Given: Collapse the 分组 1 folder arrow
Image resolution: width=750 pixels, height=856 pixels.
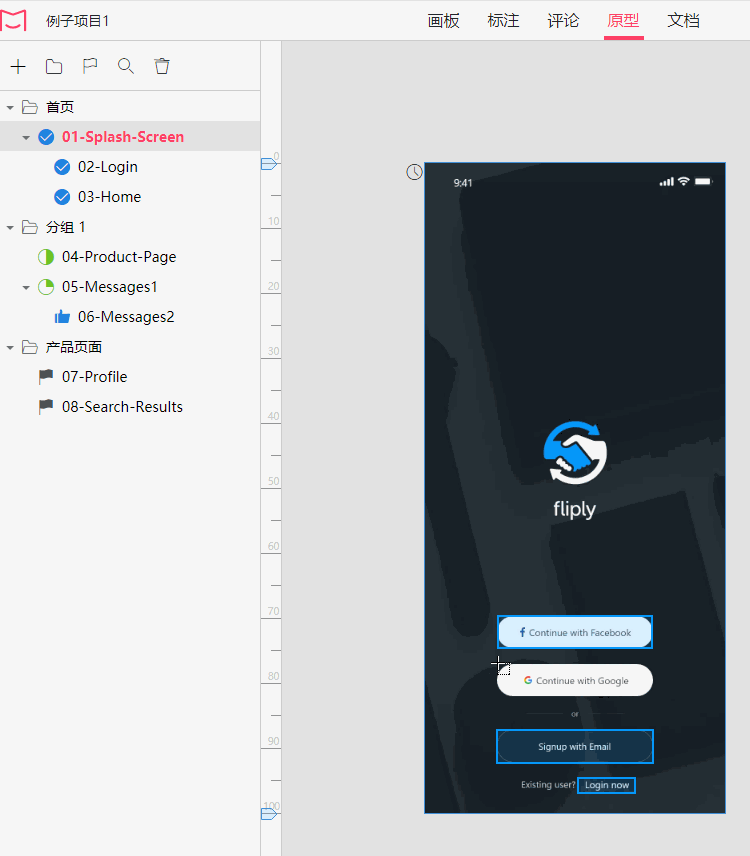Looking at the screenshot, I should pyautogui.click(x=10, y=228).
